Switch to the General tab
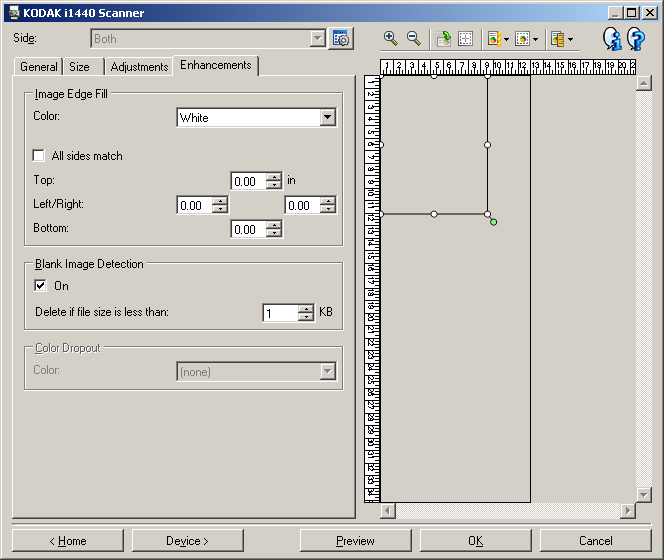 coord(39,67)
